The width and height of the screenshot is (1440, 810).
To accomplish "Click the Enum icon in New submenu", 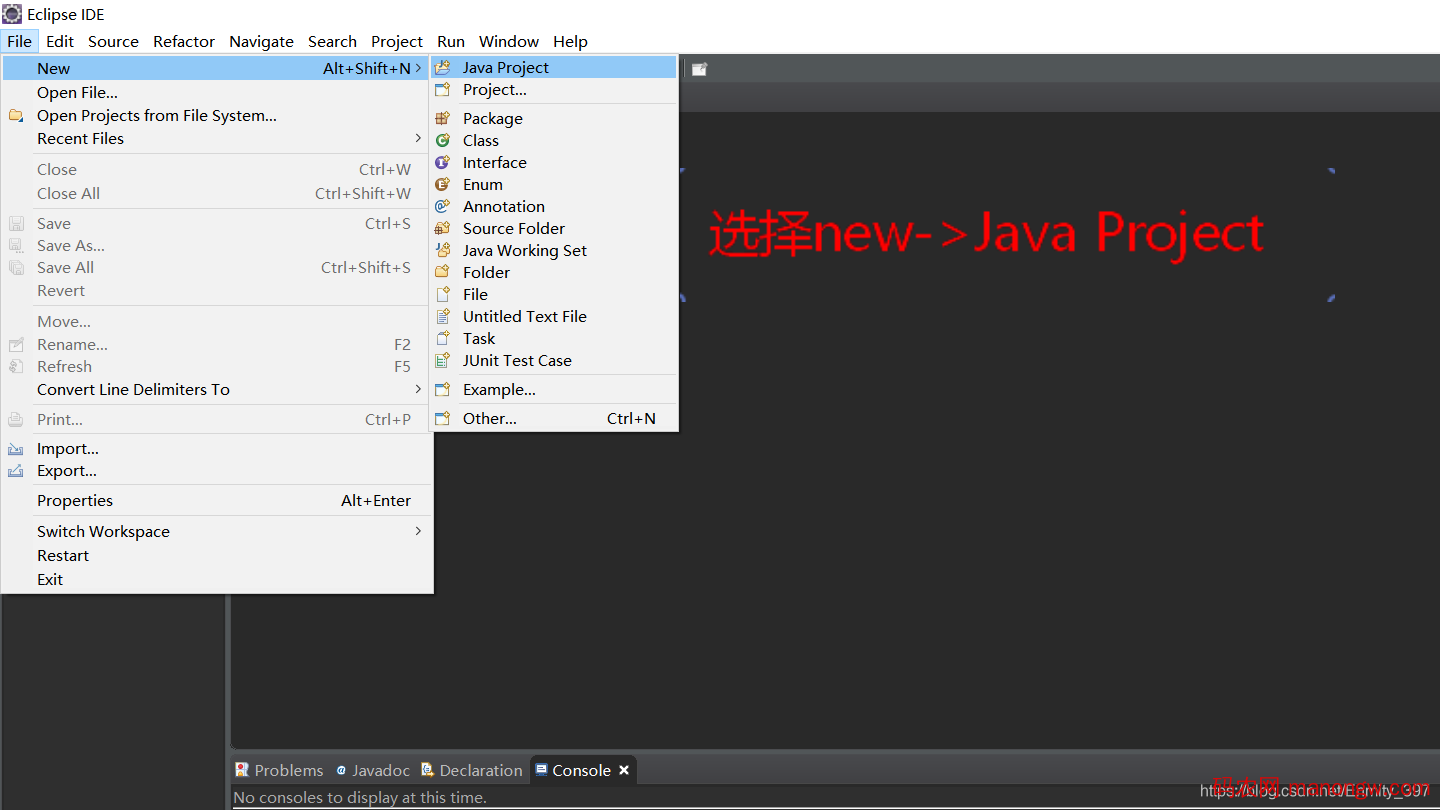I will [x=442, y=184].
